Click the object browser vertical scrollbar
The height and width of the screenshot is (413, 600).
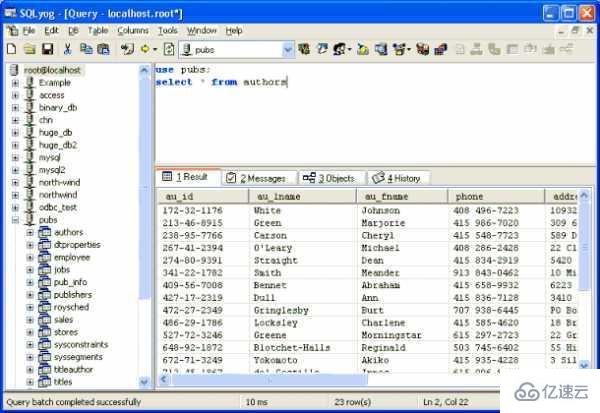(146, 220)
